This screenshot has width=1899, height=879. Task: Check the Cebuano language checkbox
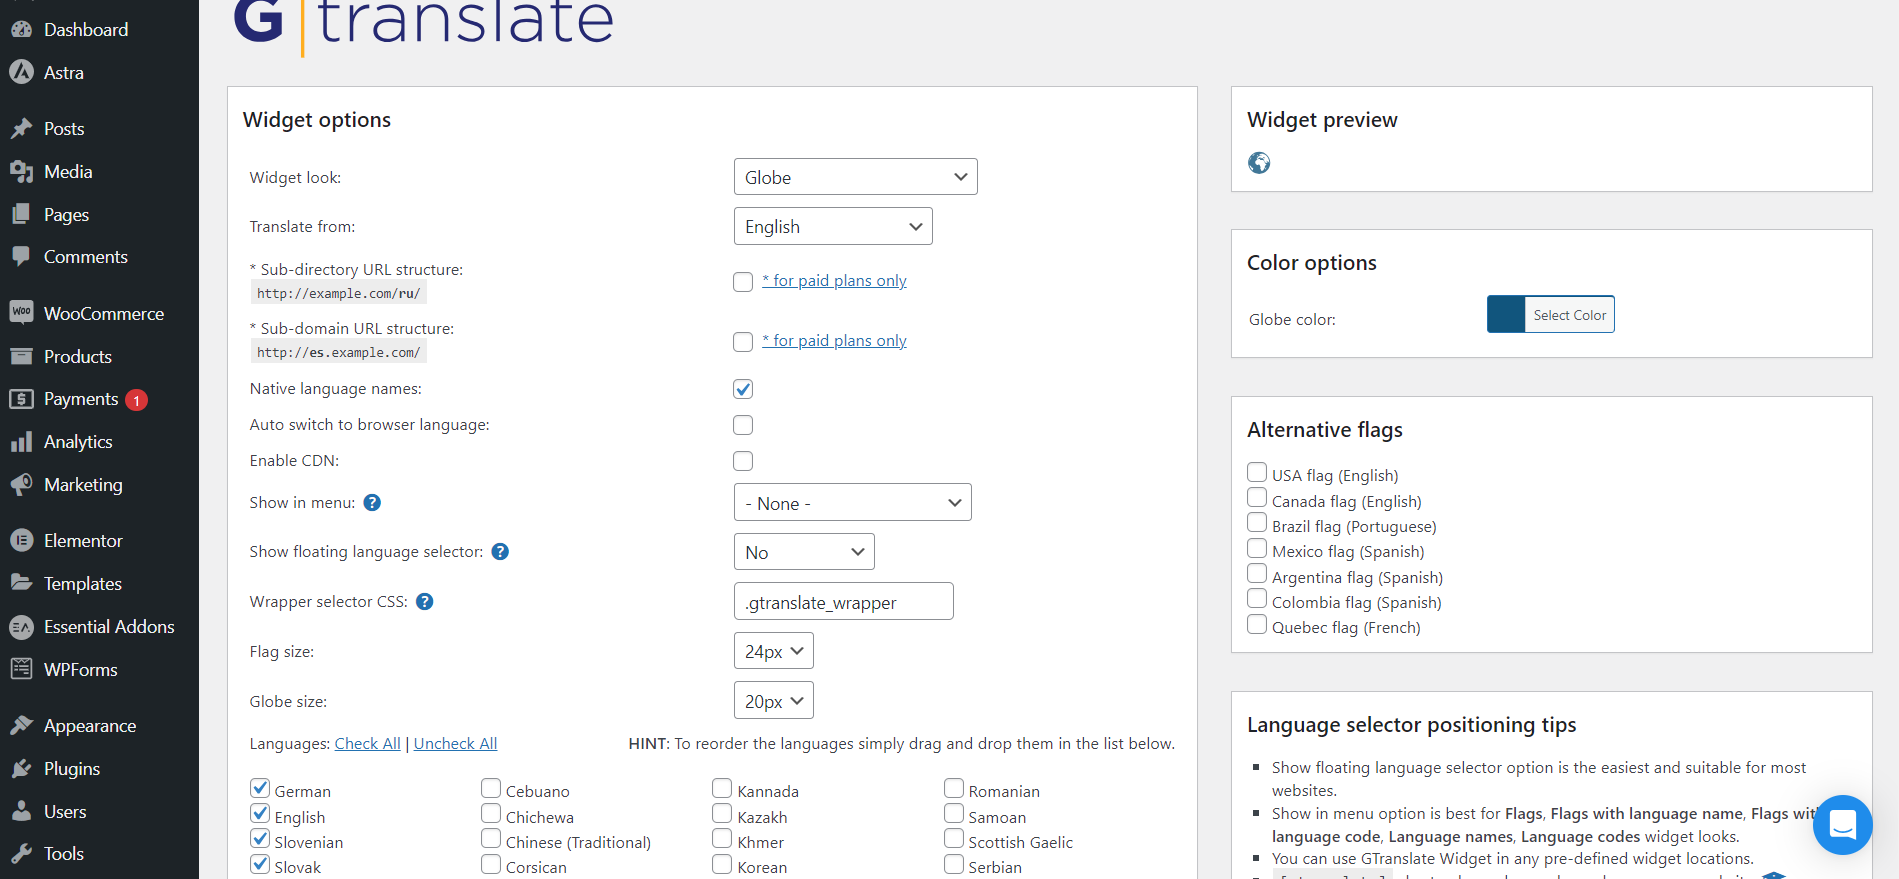click(x=491, y=788)
